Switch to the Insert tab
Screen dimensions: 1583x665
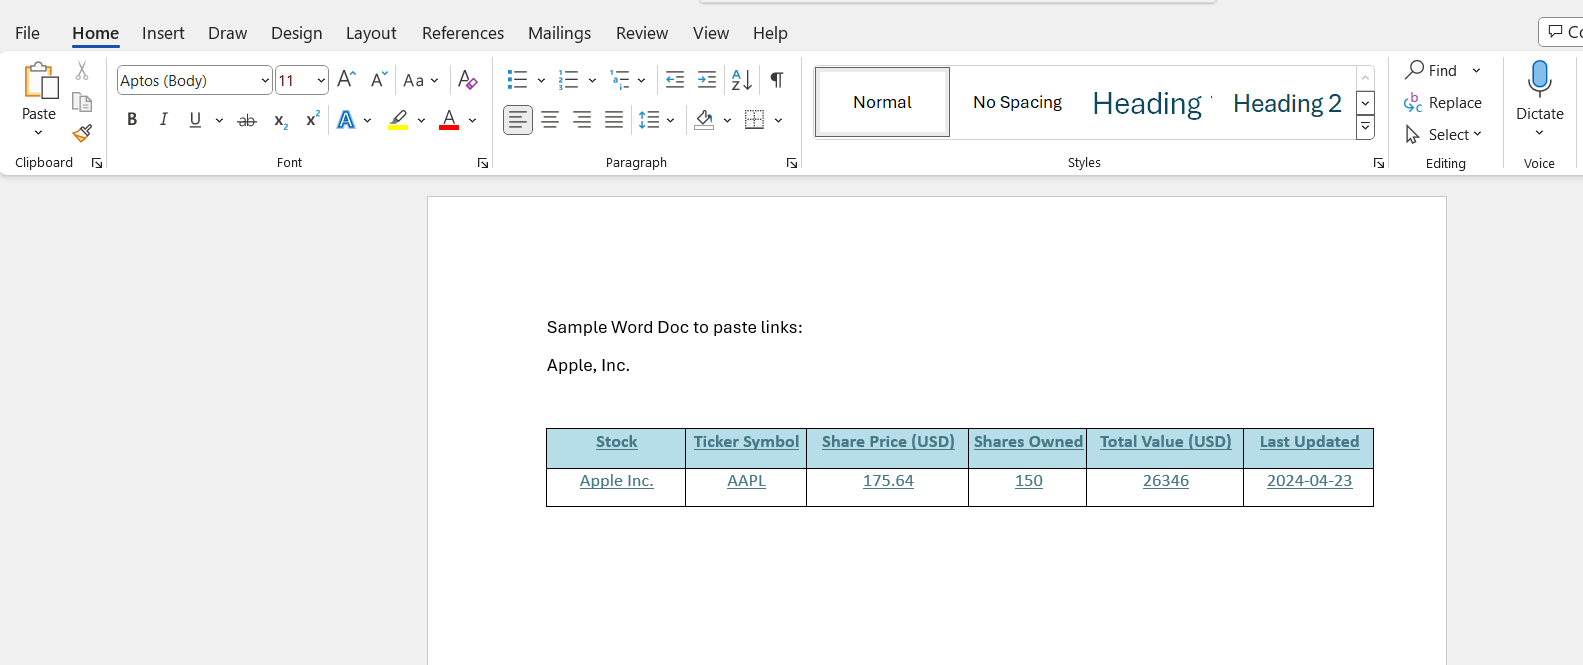pyautogui.click(x=163, y=33)
